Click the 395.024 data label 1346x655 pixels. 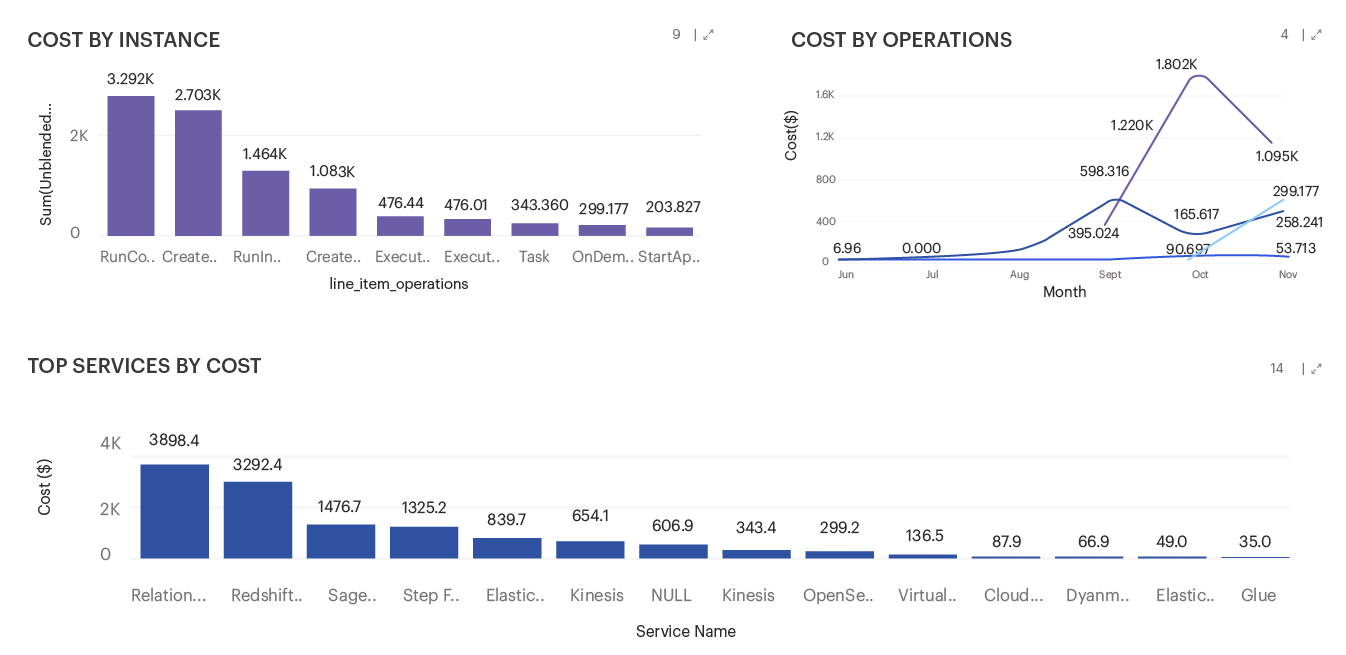point(1093,233)
